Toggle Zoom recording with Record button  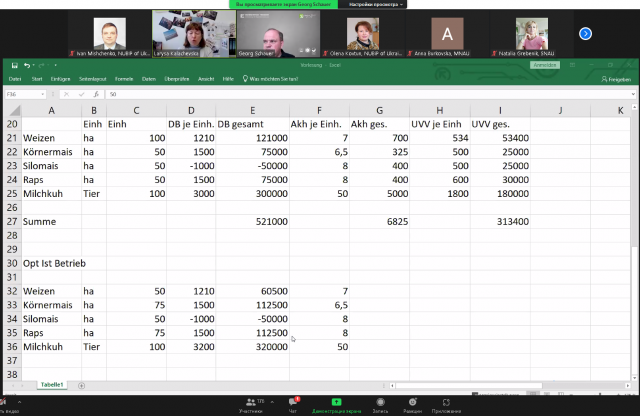coord(380,403)
